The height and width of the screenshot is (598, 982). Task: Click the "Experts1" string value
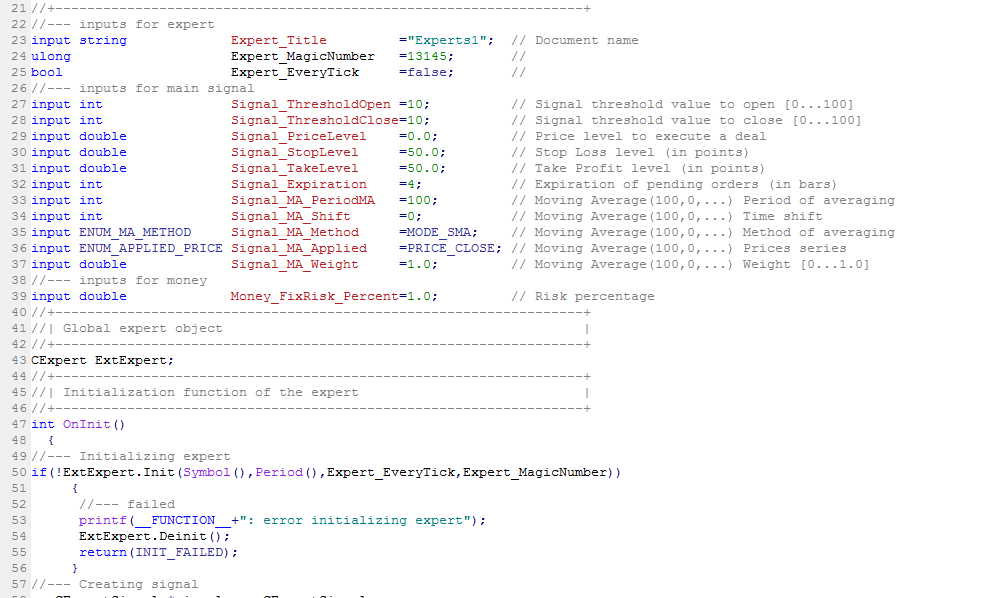click(x=447, y=40)
